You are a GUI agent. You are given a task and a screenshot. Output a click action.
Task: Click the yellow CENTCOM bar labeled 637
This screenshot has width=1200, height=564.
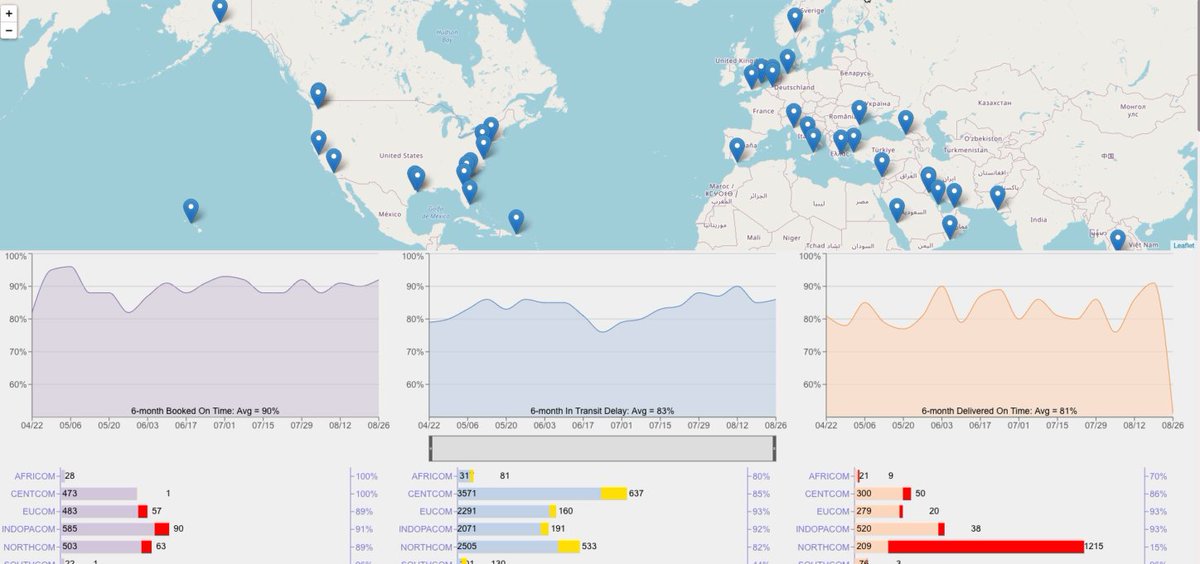(x=614, y=493)
